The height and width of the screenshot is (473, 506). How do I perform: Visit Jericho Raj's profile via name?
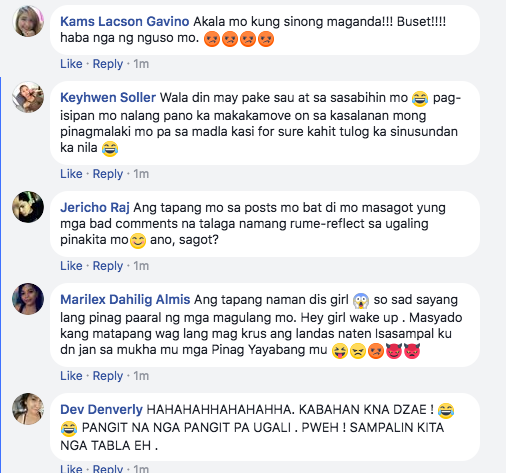[95, 208]
